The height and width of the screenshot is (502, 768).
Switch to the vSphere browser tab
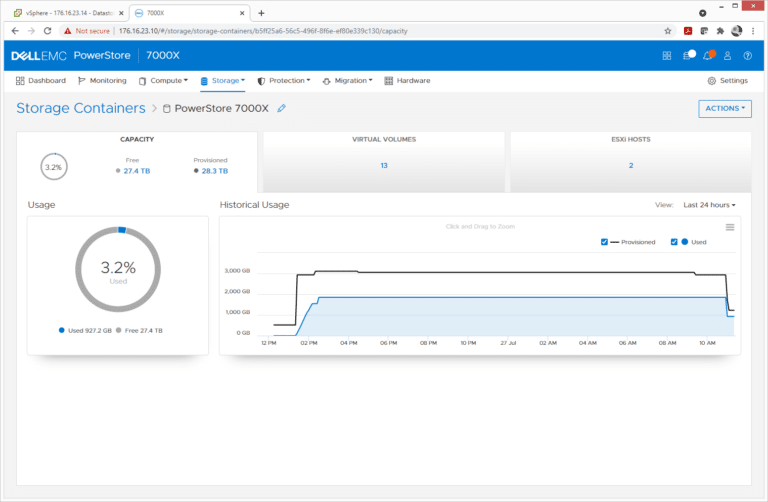pos(69,13)
